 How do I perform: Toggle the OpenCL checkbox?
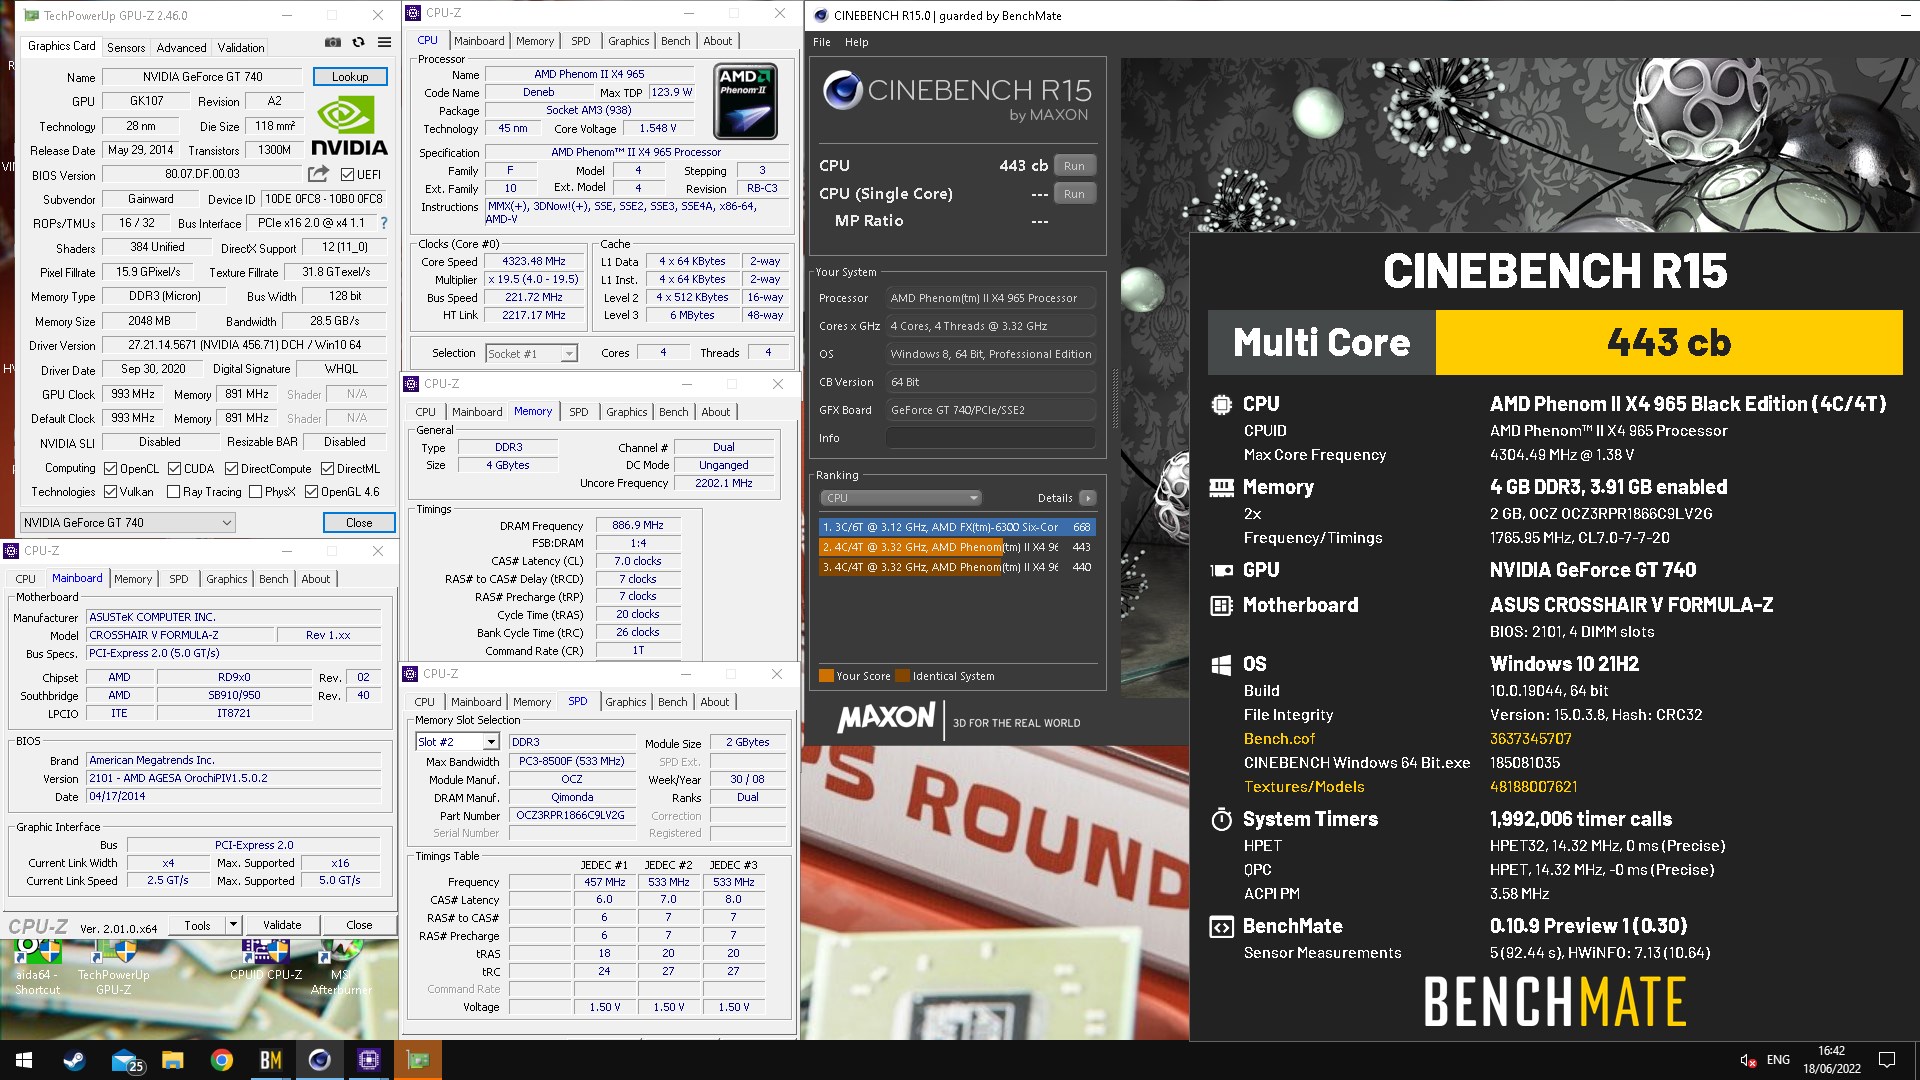click(x=110, y=469)
